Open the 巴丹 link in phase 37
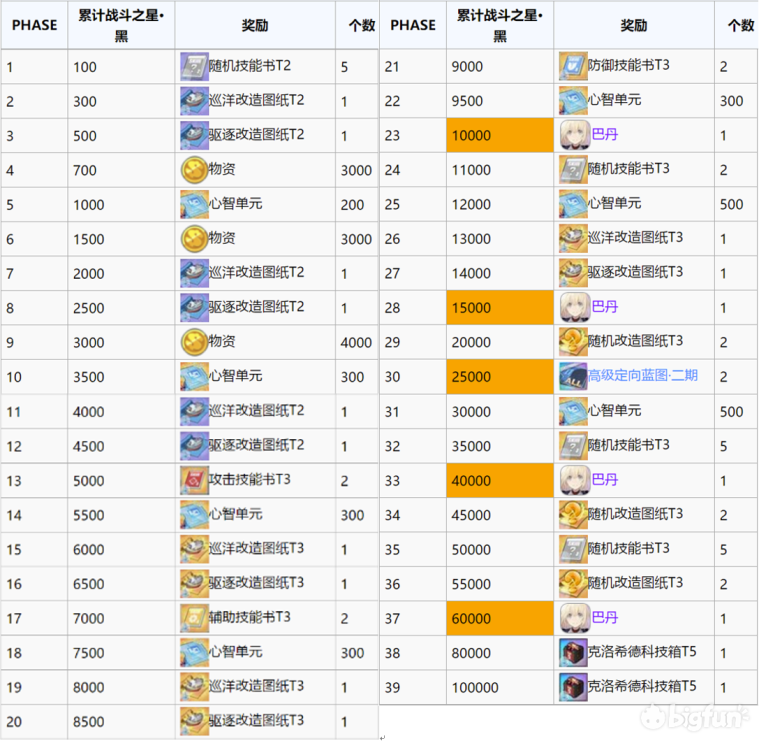This screenshot has height=741, width=759. click(605, 617)
